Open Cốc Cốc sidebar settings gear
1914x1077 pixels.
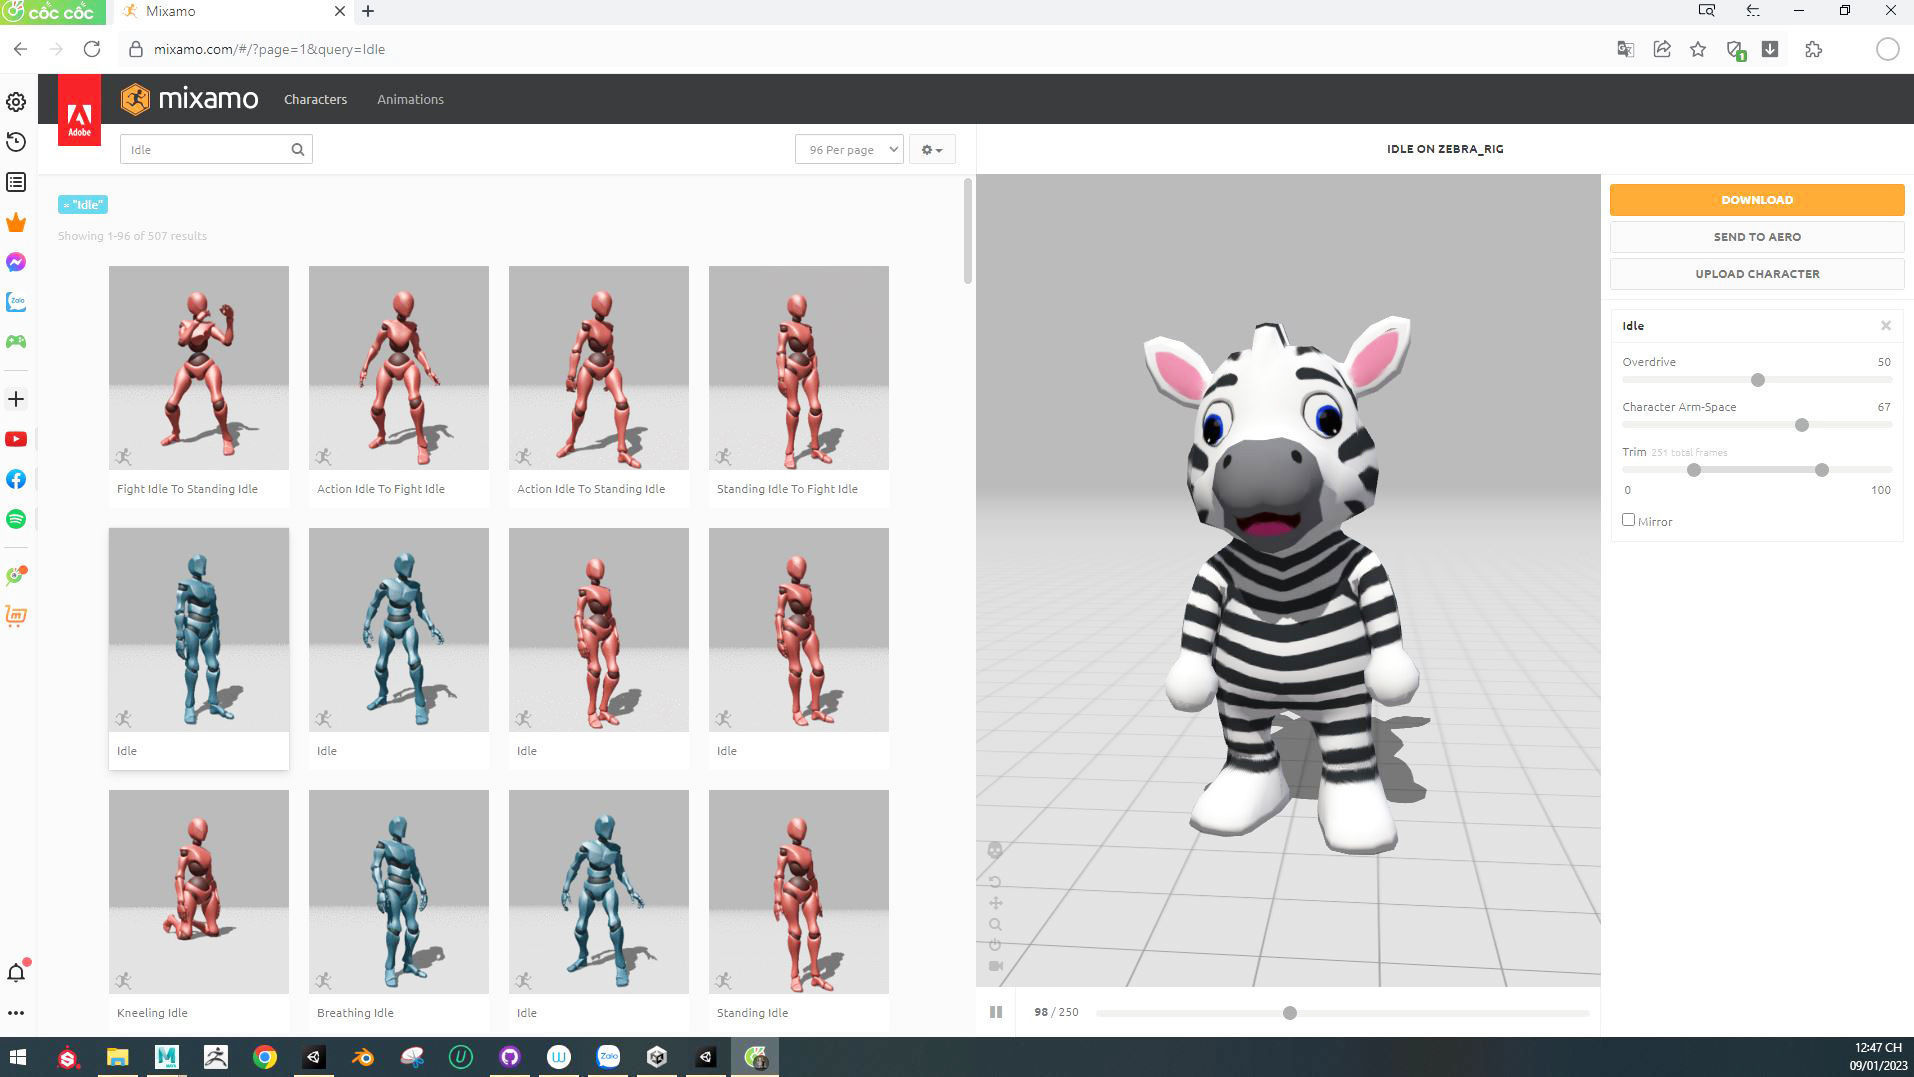tap(16, 102)
